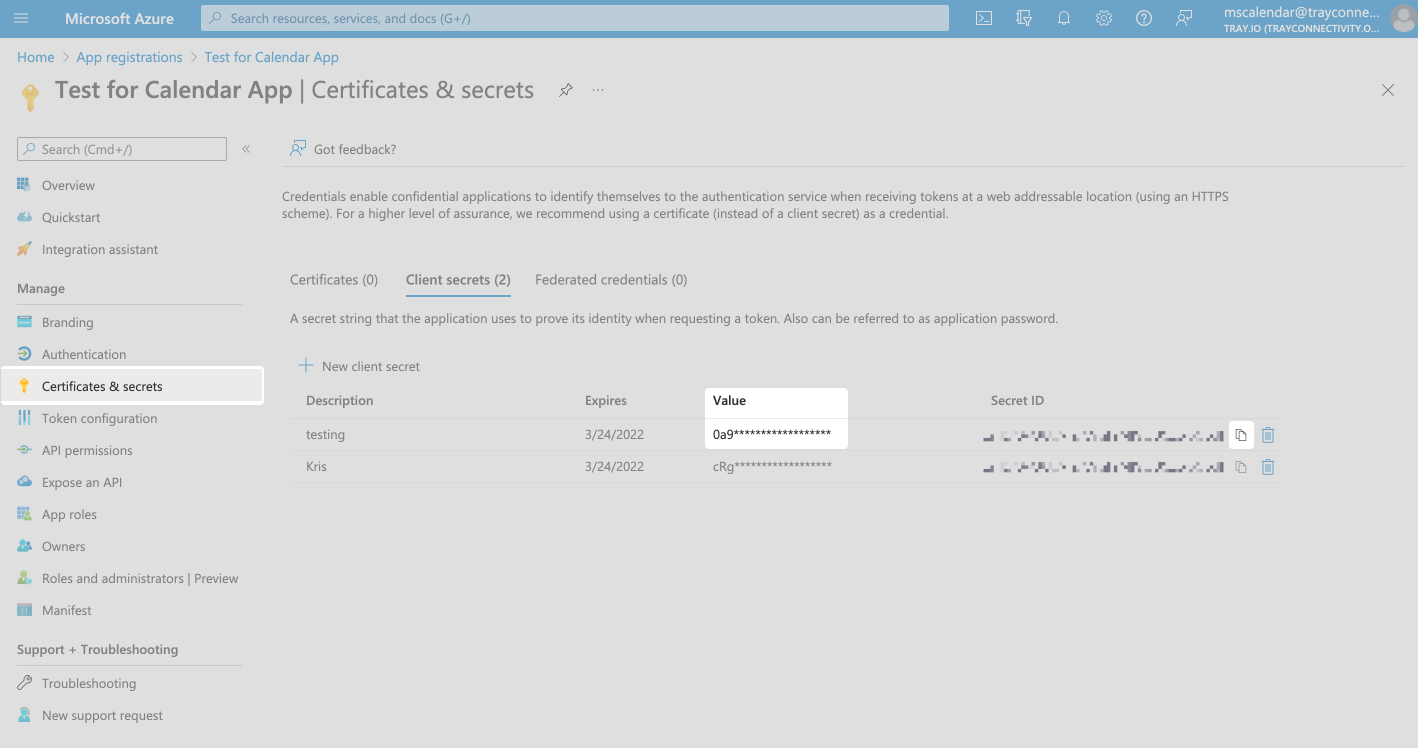
Task: Send feedback via the smiley icon
Action: tap(1184, 17)
